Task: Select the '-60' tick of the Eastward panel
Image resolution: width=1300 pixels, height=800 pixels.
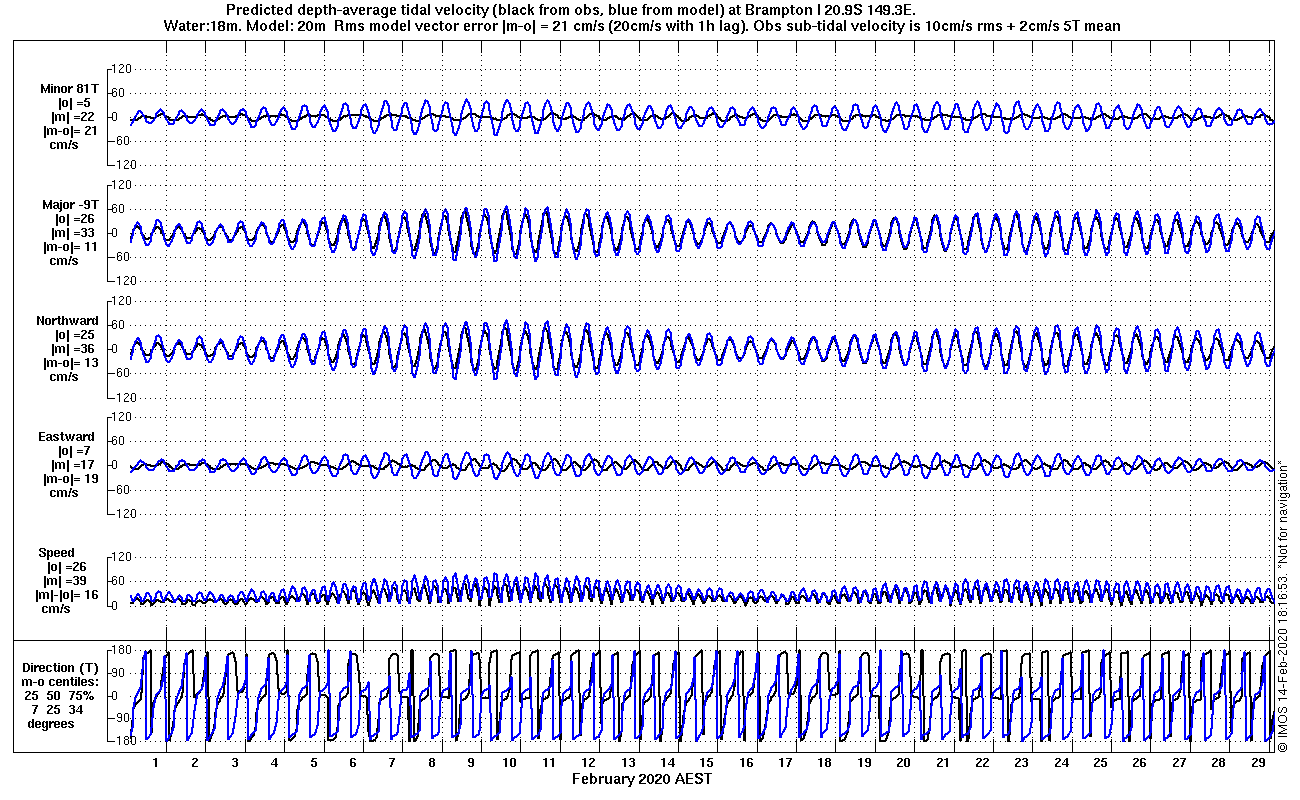Action: pyautogui.click(x=123, y=488)
